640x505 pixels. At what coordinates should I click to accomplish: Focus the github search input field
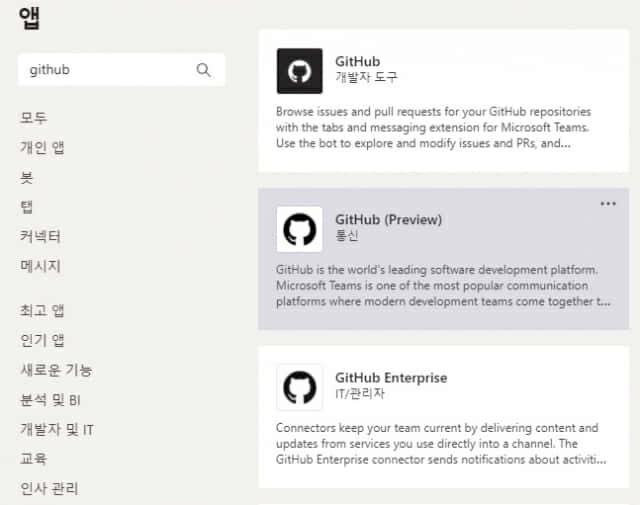tap(121, 70)
